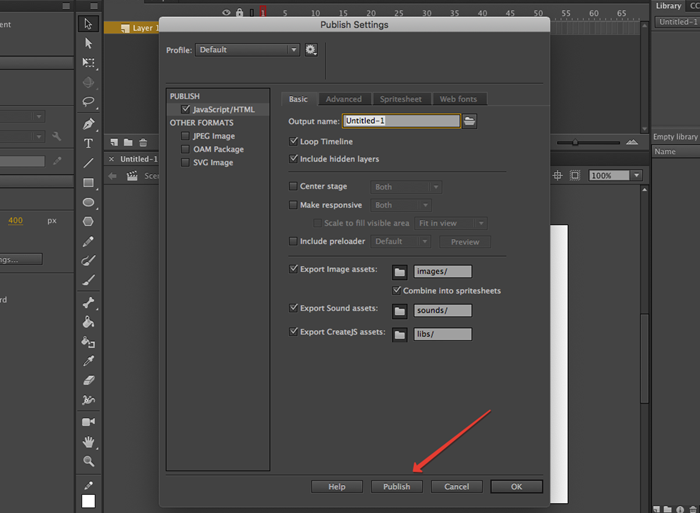The image size is (700, 513).
Task: Select the Text tool in the toolbar
Action: click(x=88, y=143)
